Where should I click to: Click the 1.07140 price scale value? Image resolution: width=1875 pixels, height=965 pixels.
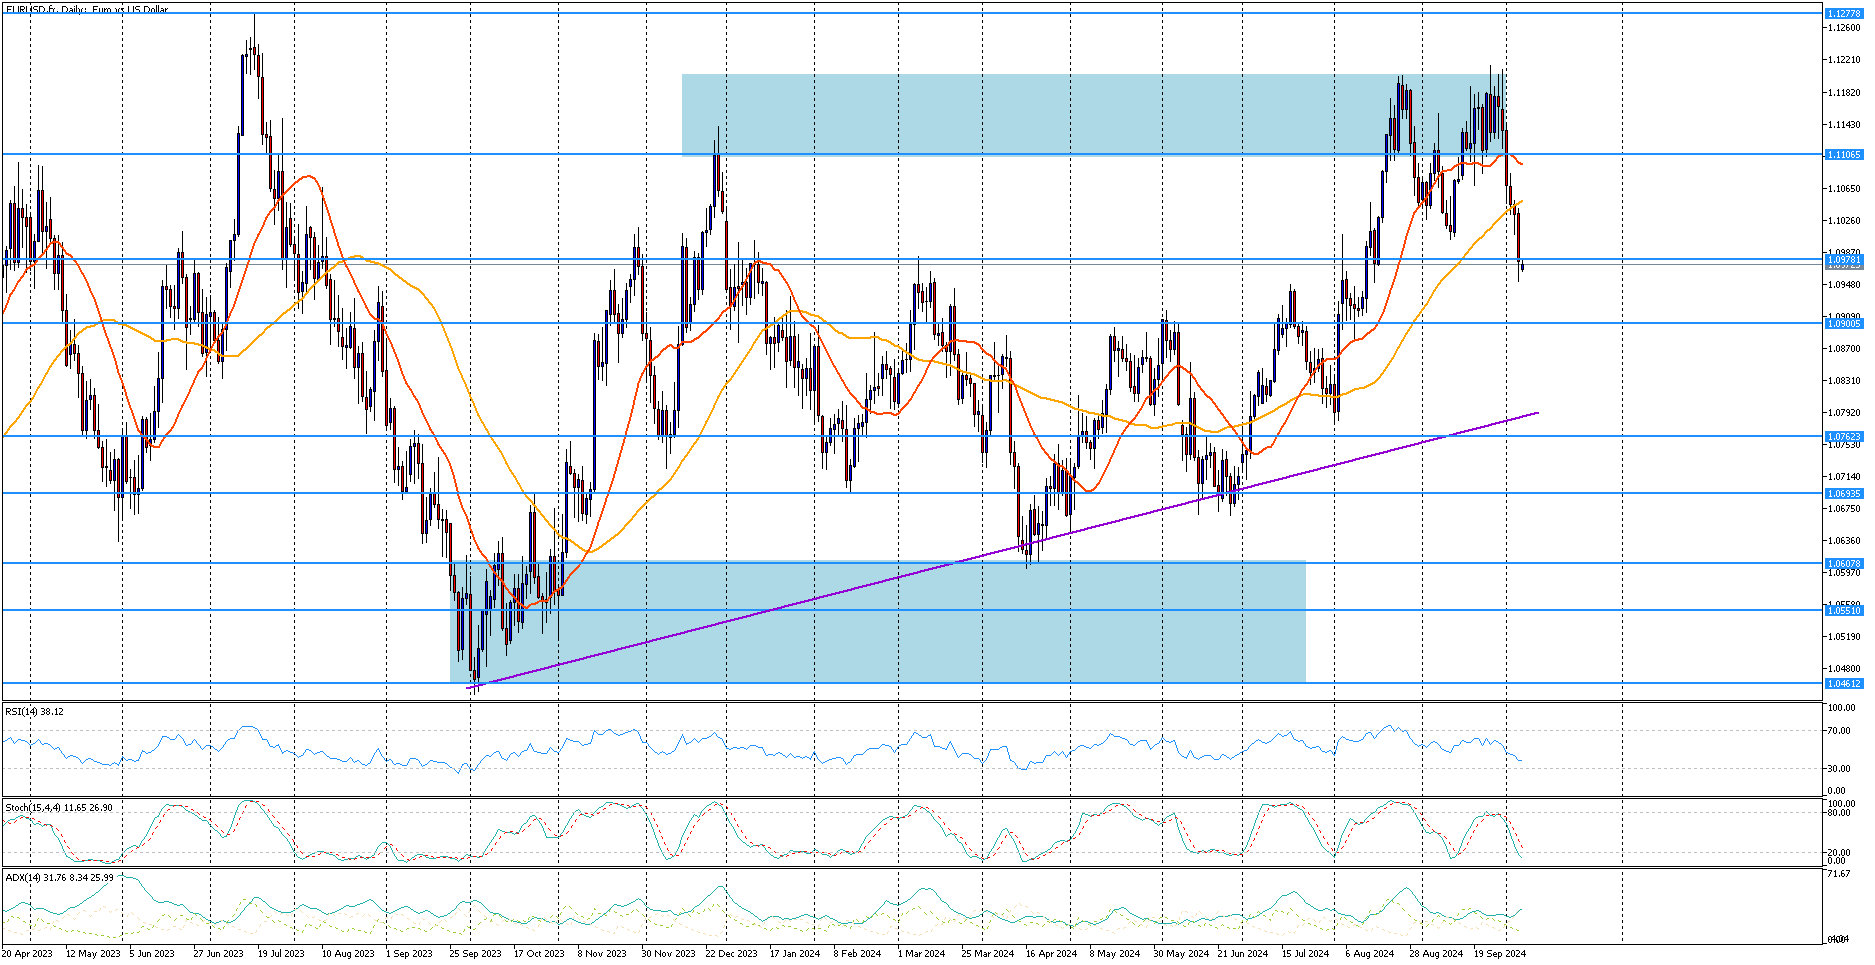(1844, 476)
